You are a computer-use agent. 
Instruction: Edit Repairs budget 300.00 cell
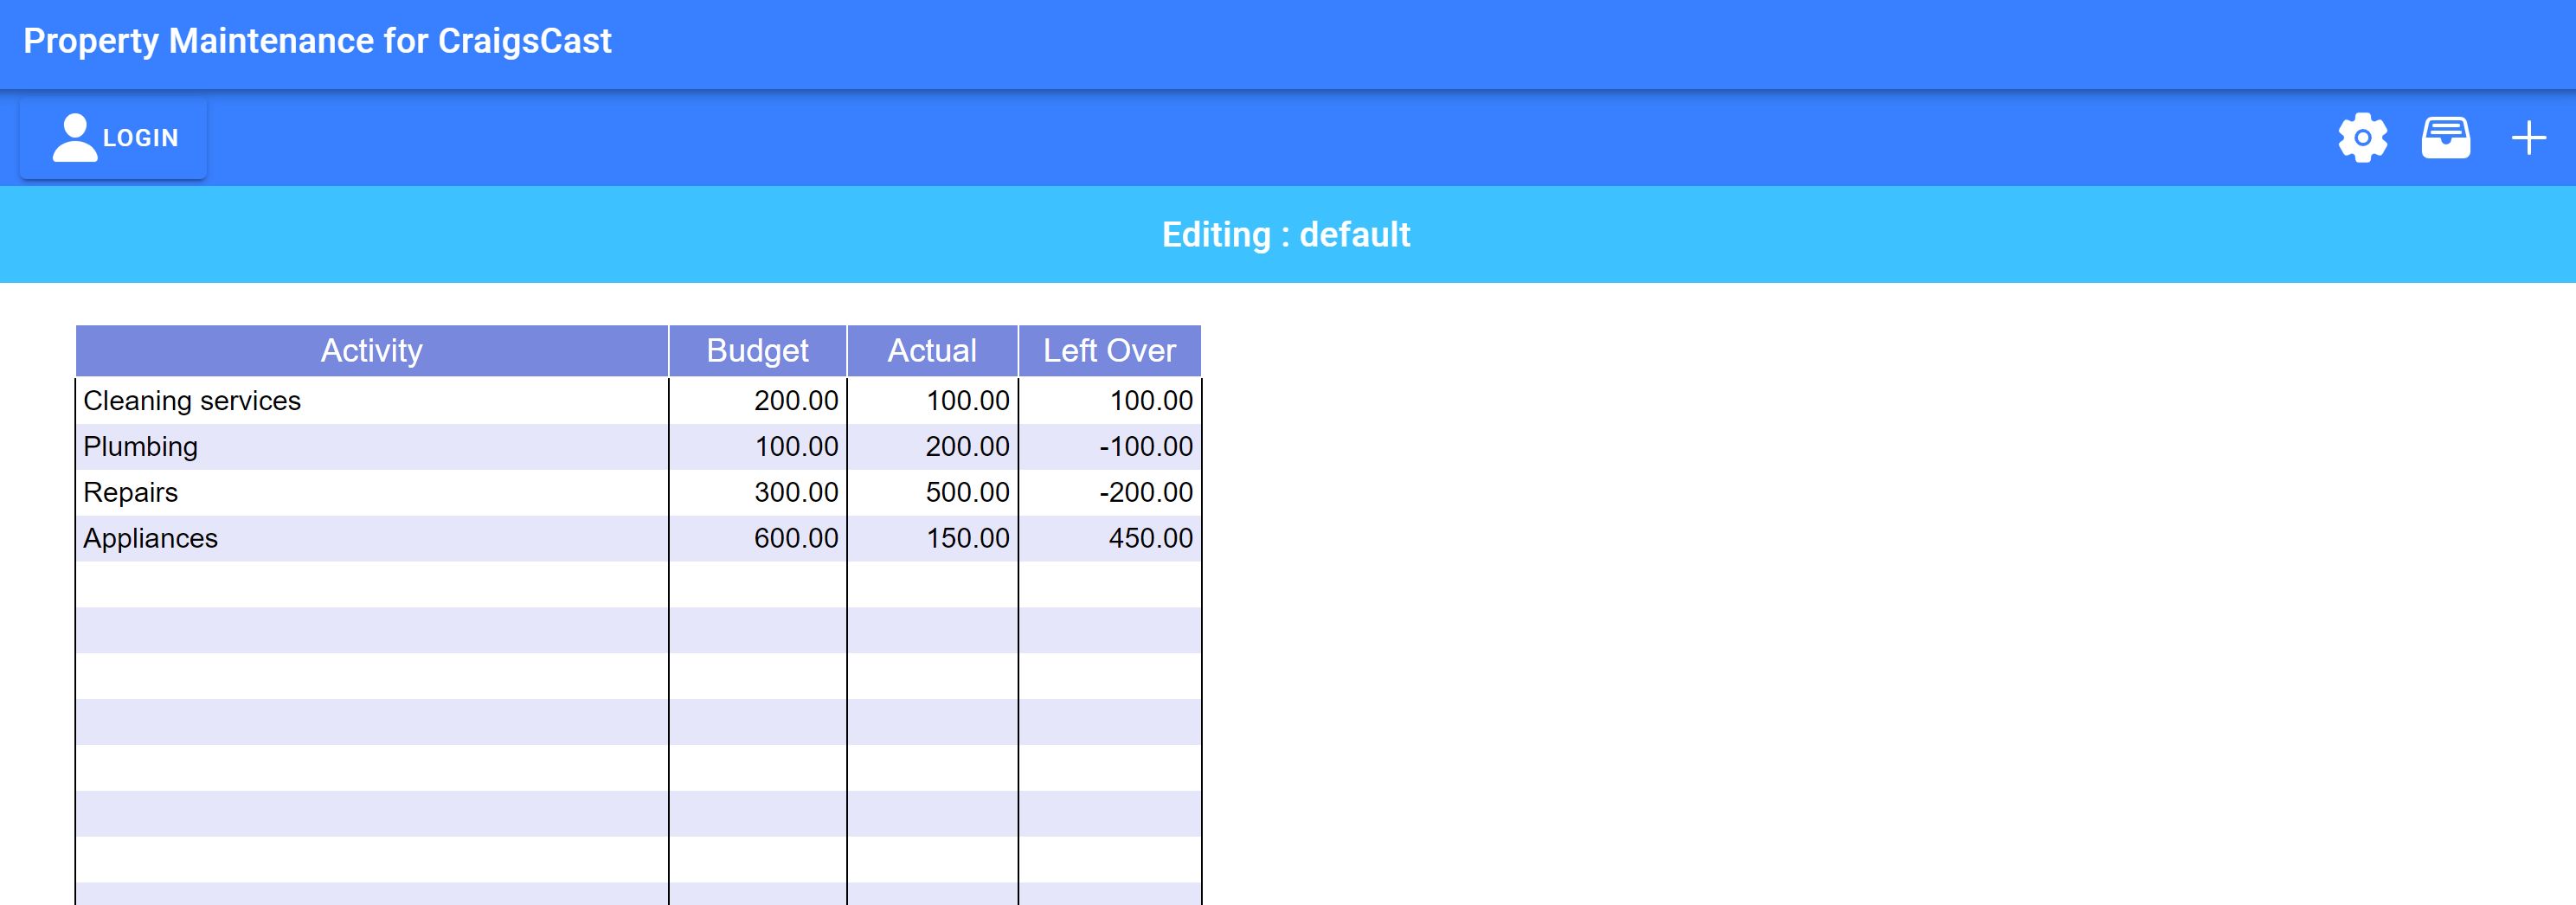758,493
